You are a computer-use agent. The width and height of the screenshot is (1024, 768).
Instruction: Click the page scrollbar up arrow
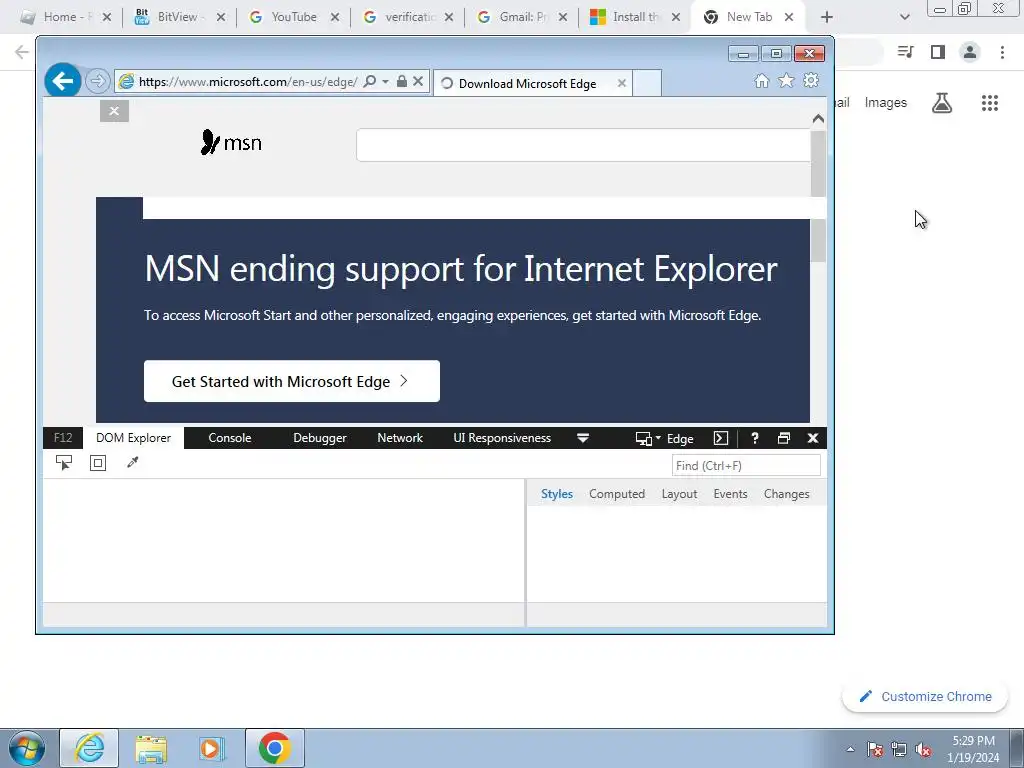pos(818,119)
